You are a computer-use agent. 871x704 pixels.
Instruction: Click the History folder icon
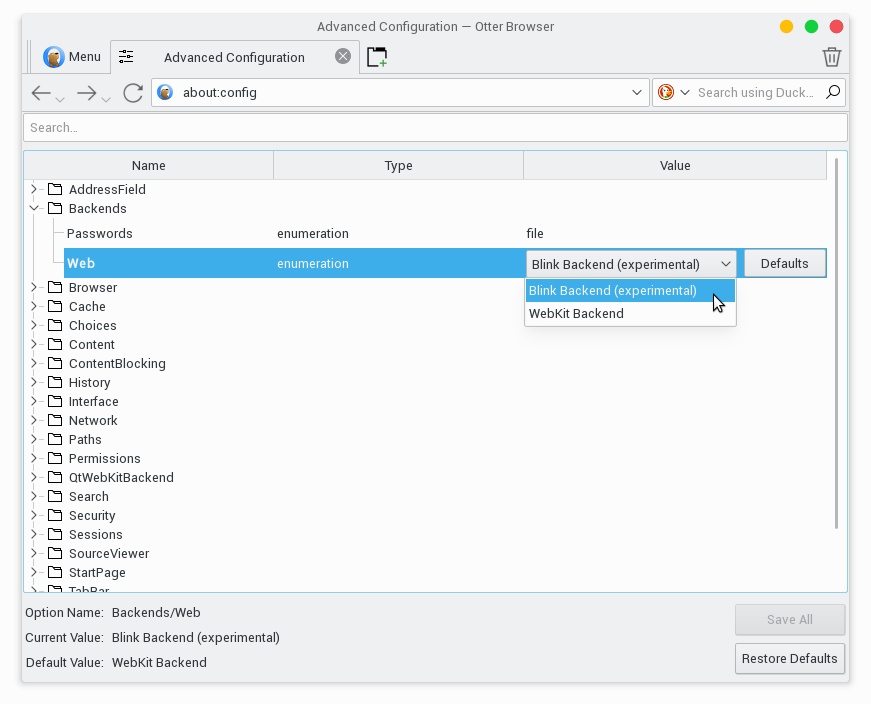tap(55, 382)
